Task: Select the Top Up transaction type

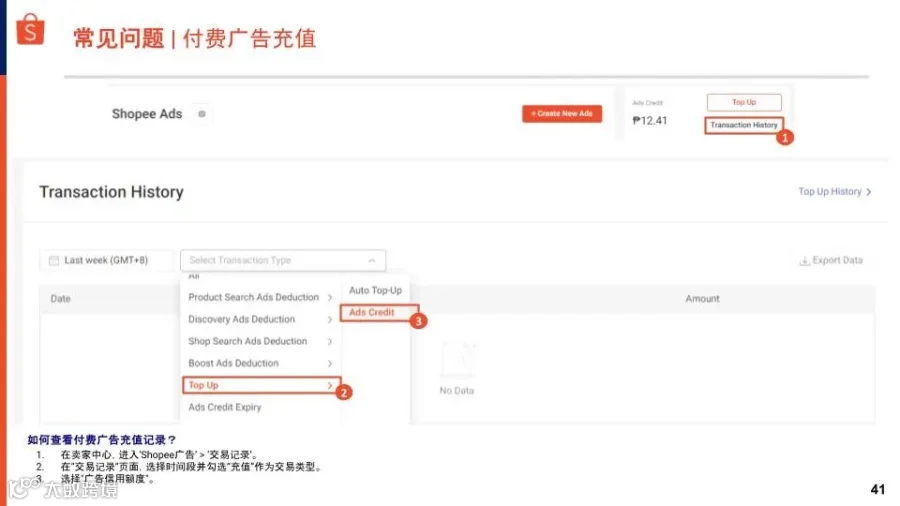Action: tap(262, 385)
